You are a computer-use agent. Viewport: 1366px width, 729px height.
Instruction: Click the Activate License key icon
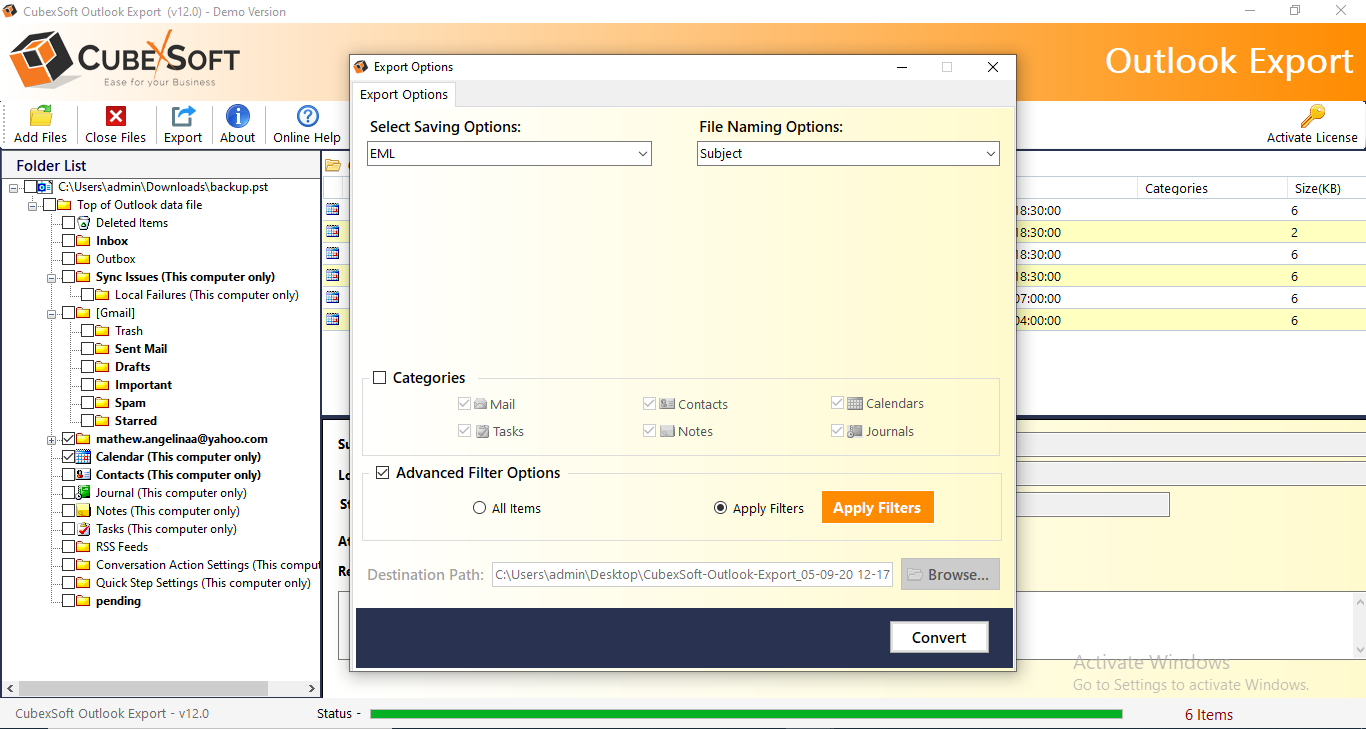(x=1312, y=116)
